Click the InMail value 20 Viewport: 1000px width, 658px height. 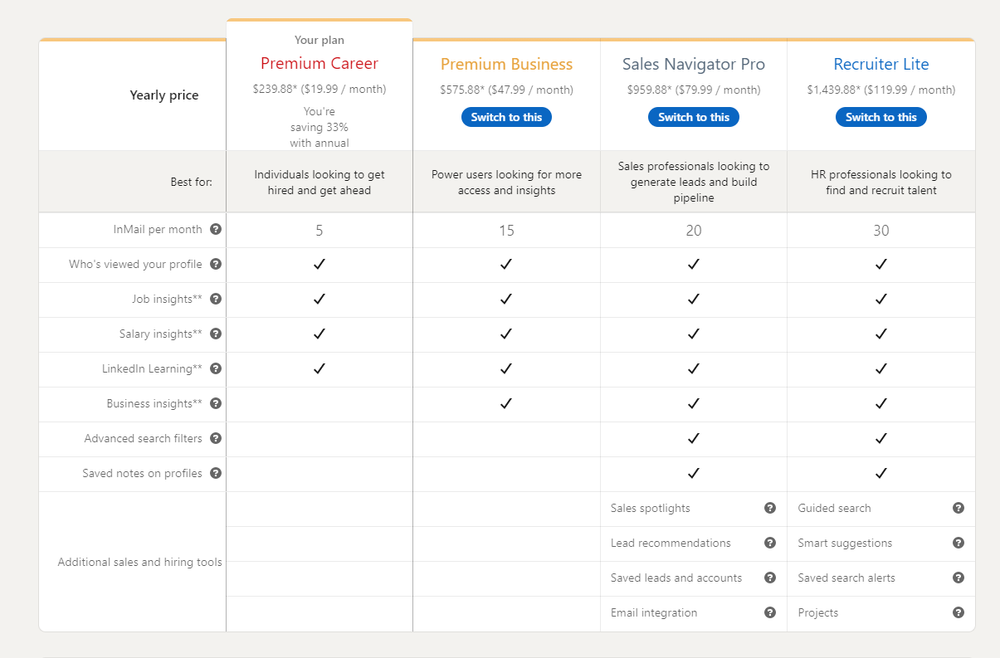[x=694, y=230]
